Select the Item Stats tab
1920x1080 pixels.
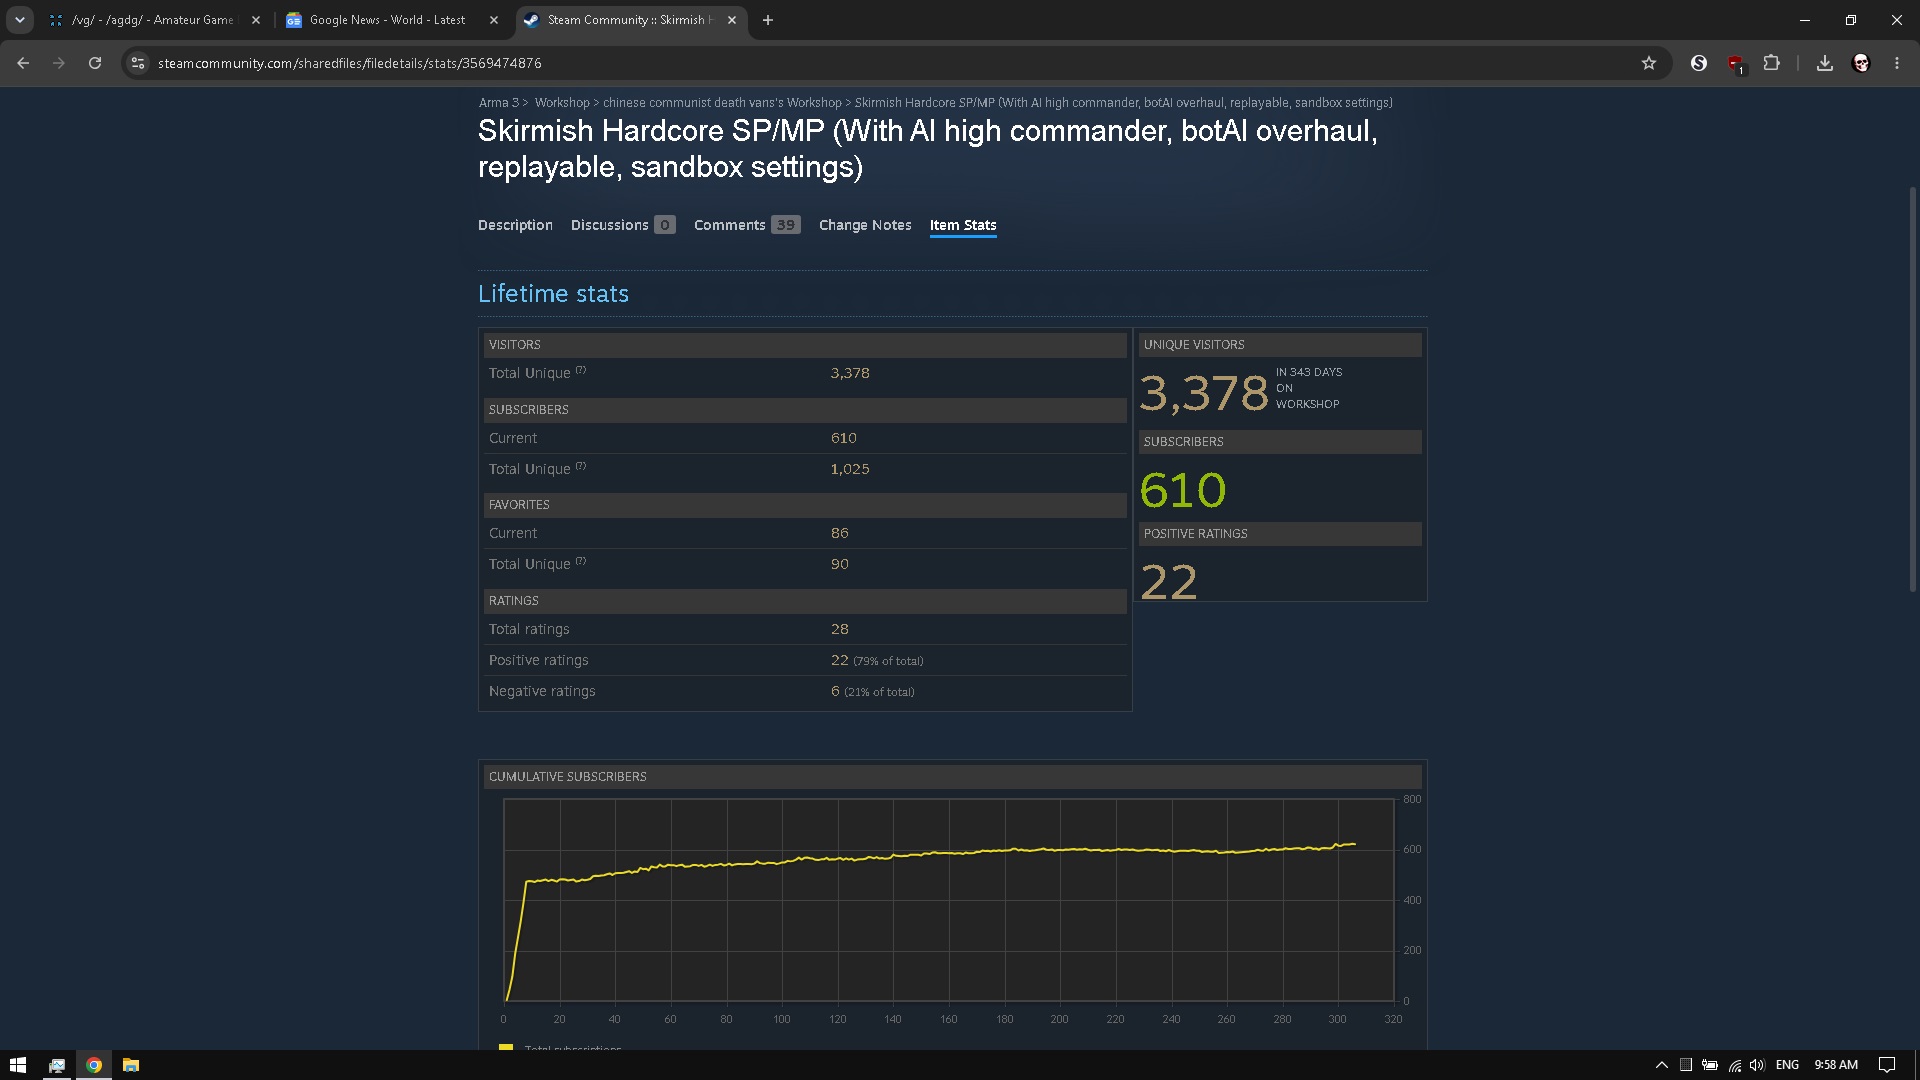coord(963,225)
